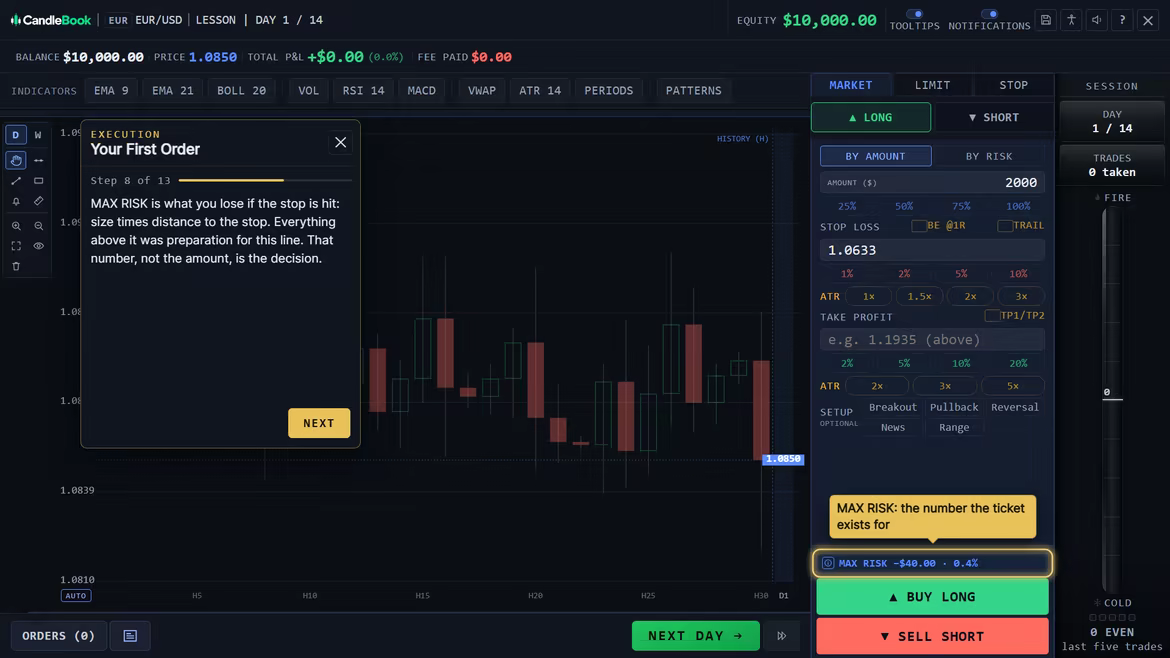Toggle the PATTERNS overlay
This screenshot has width=1170, height=658.
693,90
